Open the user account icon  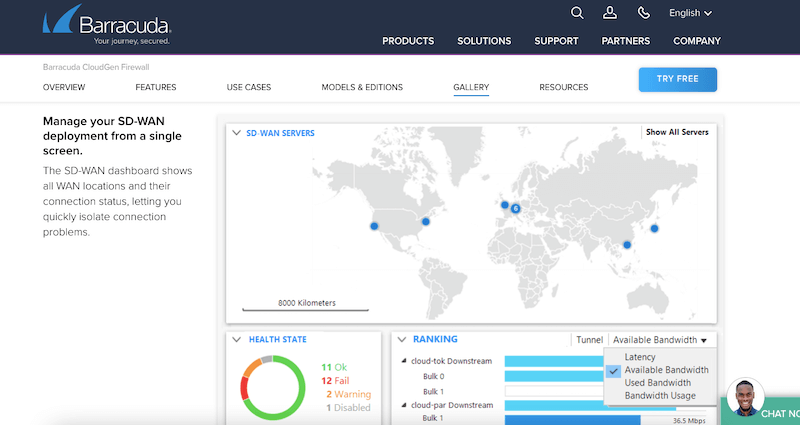[x=610, y=13]
